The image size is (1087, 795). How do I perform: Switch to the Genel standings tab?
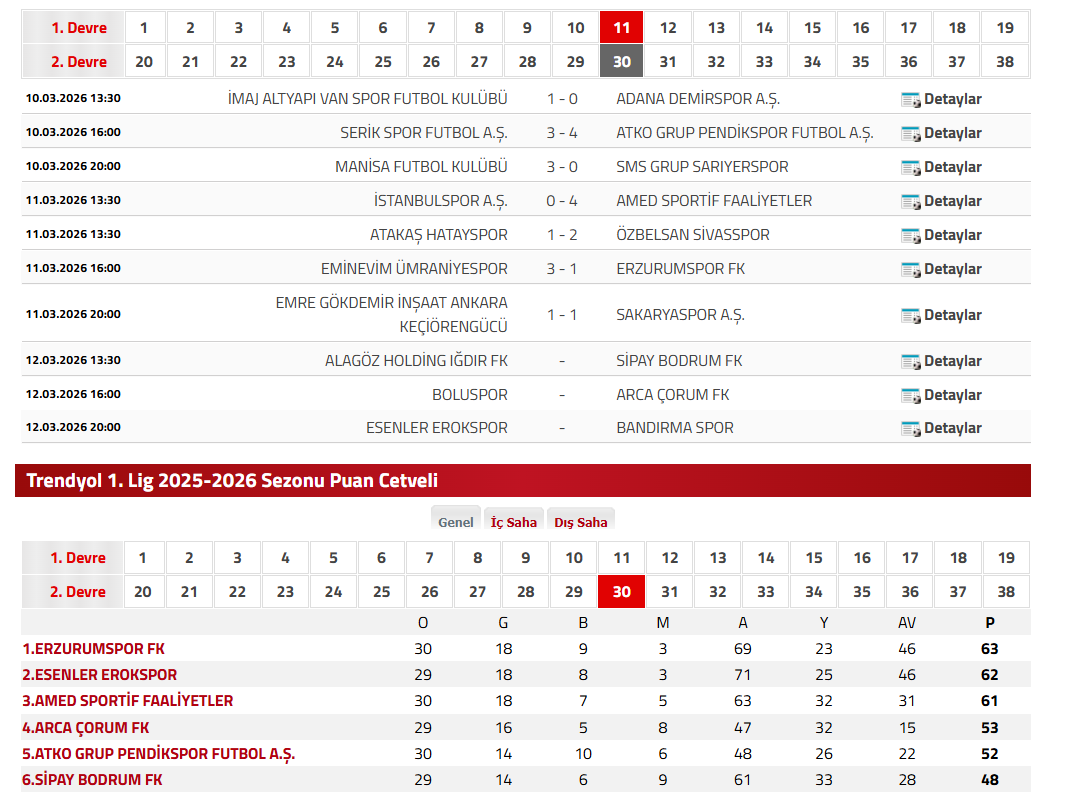(x=456, y=522)
